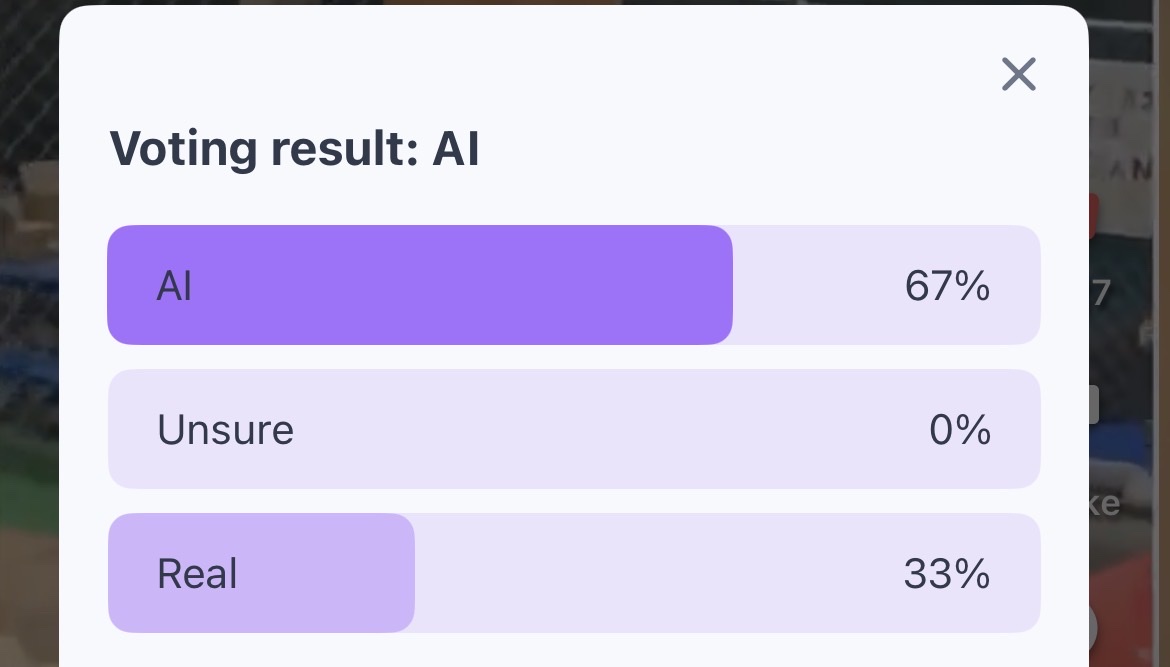Click the "Voting result: AI" heading

pos(294,149)
